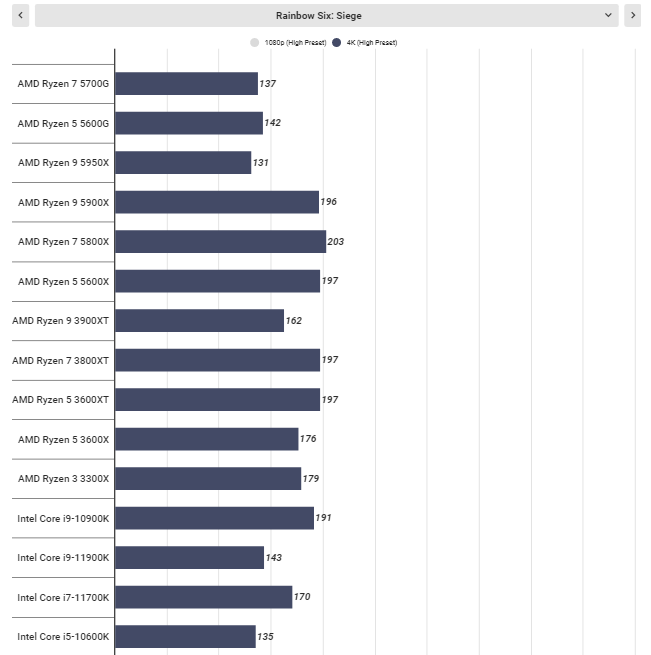The image size is (651, 655).
Task: Click the Intel Core i9-10900K bar
Action: coord(214,518)
